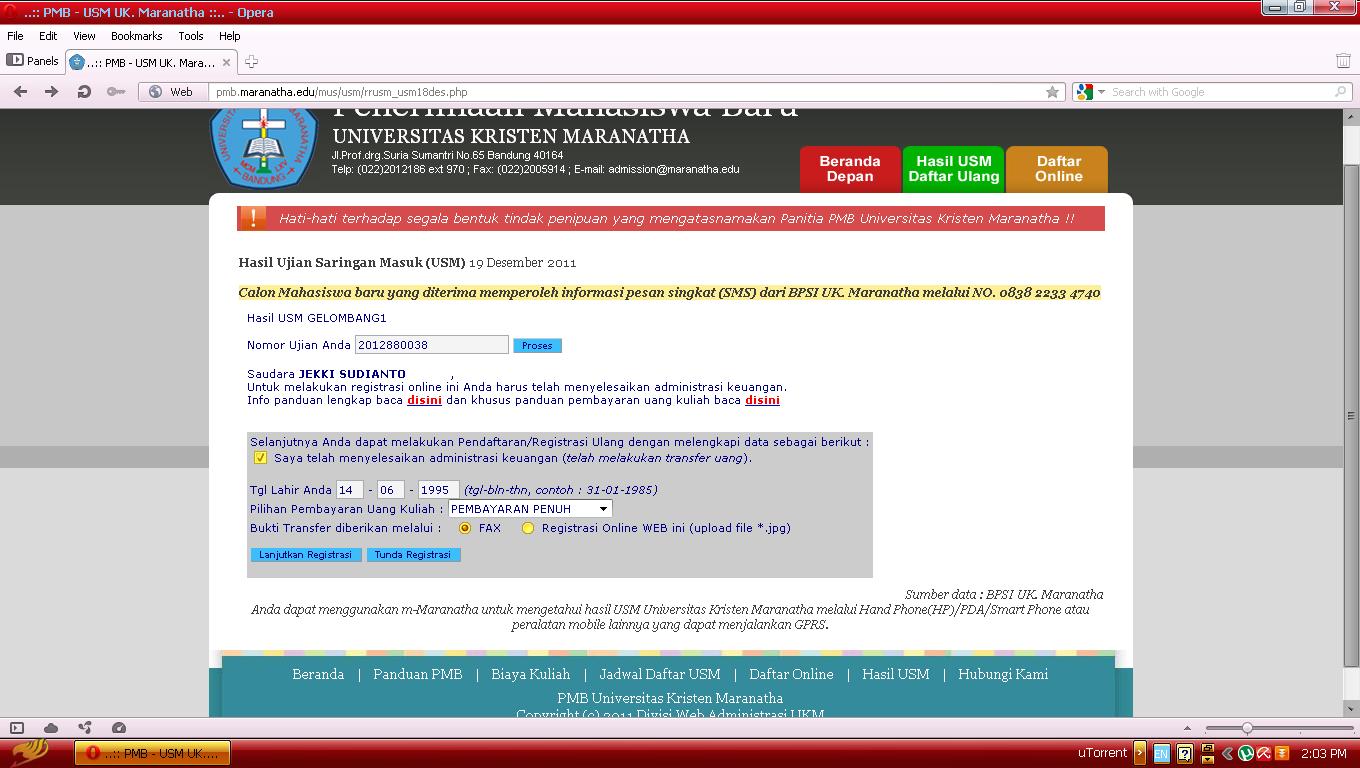Toggle Opera Turbo speedometer icon

coord(119,728)
